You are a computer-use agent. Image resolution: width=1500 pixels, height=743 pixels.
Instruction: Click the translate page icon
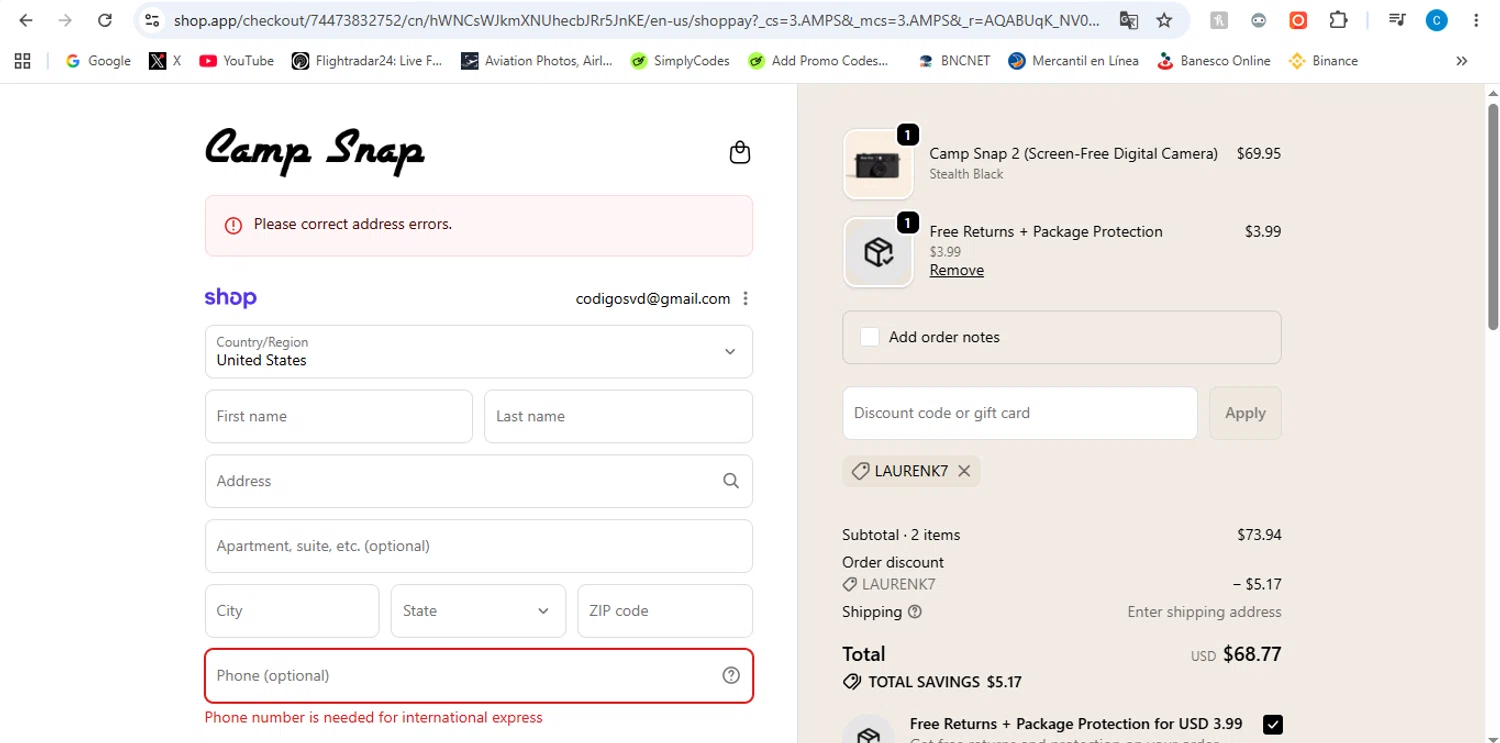pyautogui.click(x=1128, y=20)
